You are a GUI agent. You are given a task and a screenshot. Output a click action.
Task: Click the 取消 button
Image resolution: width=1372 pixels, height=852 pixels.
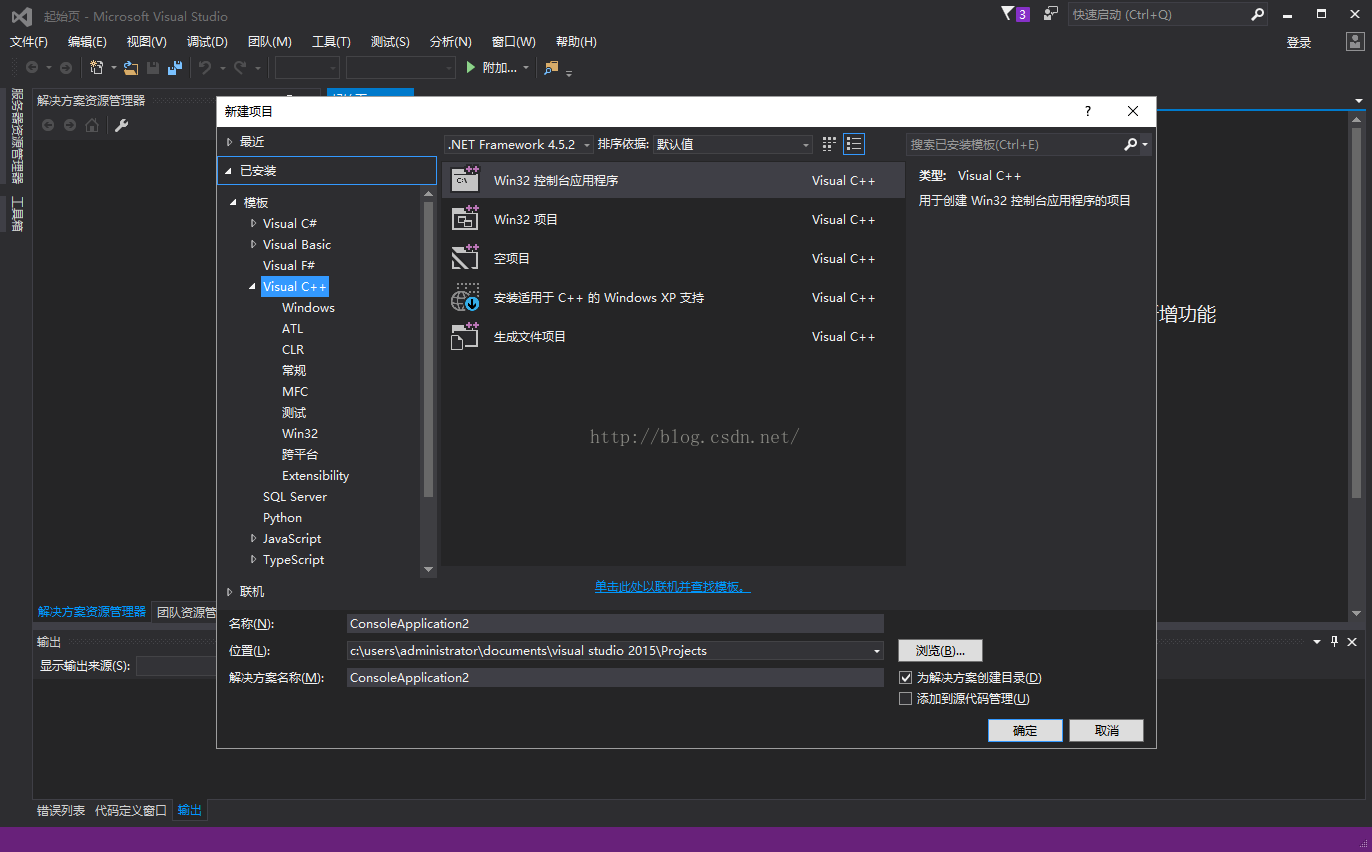1106,731
